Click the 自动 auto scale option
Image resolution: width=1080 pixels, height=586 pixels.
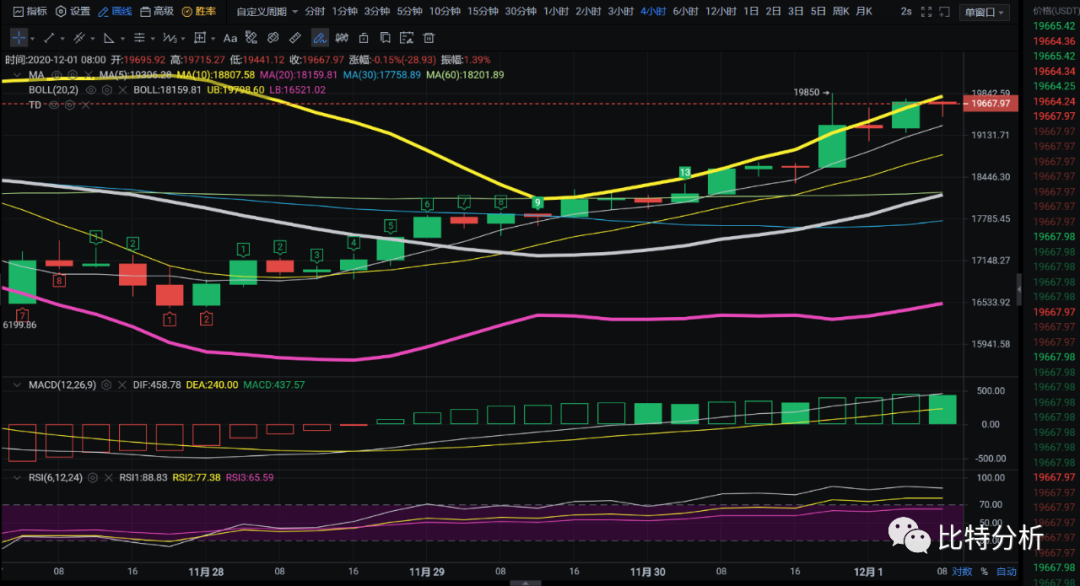point(1005,572)
